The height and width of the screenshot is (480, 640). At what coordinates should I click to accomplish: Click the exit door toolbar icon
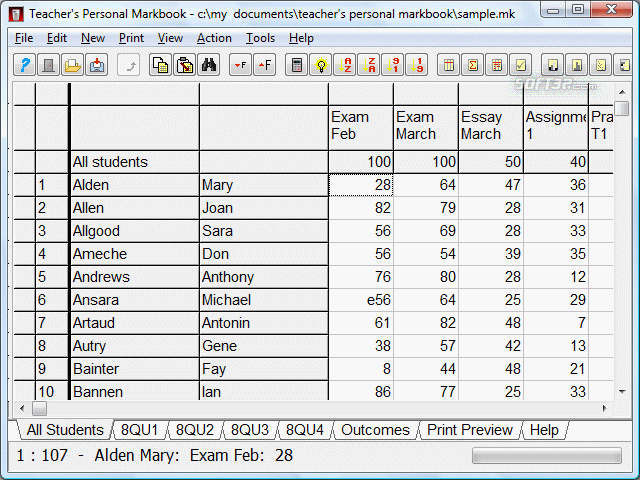(x=49, y=65)
